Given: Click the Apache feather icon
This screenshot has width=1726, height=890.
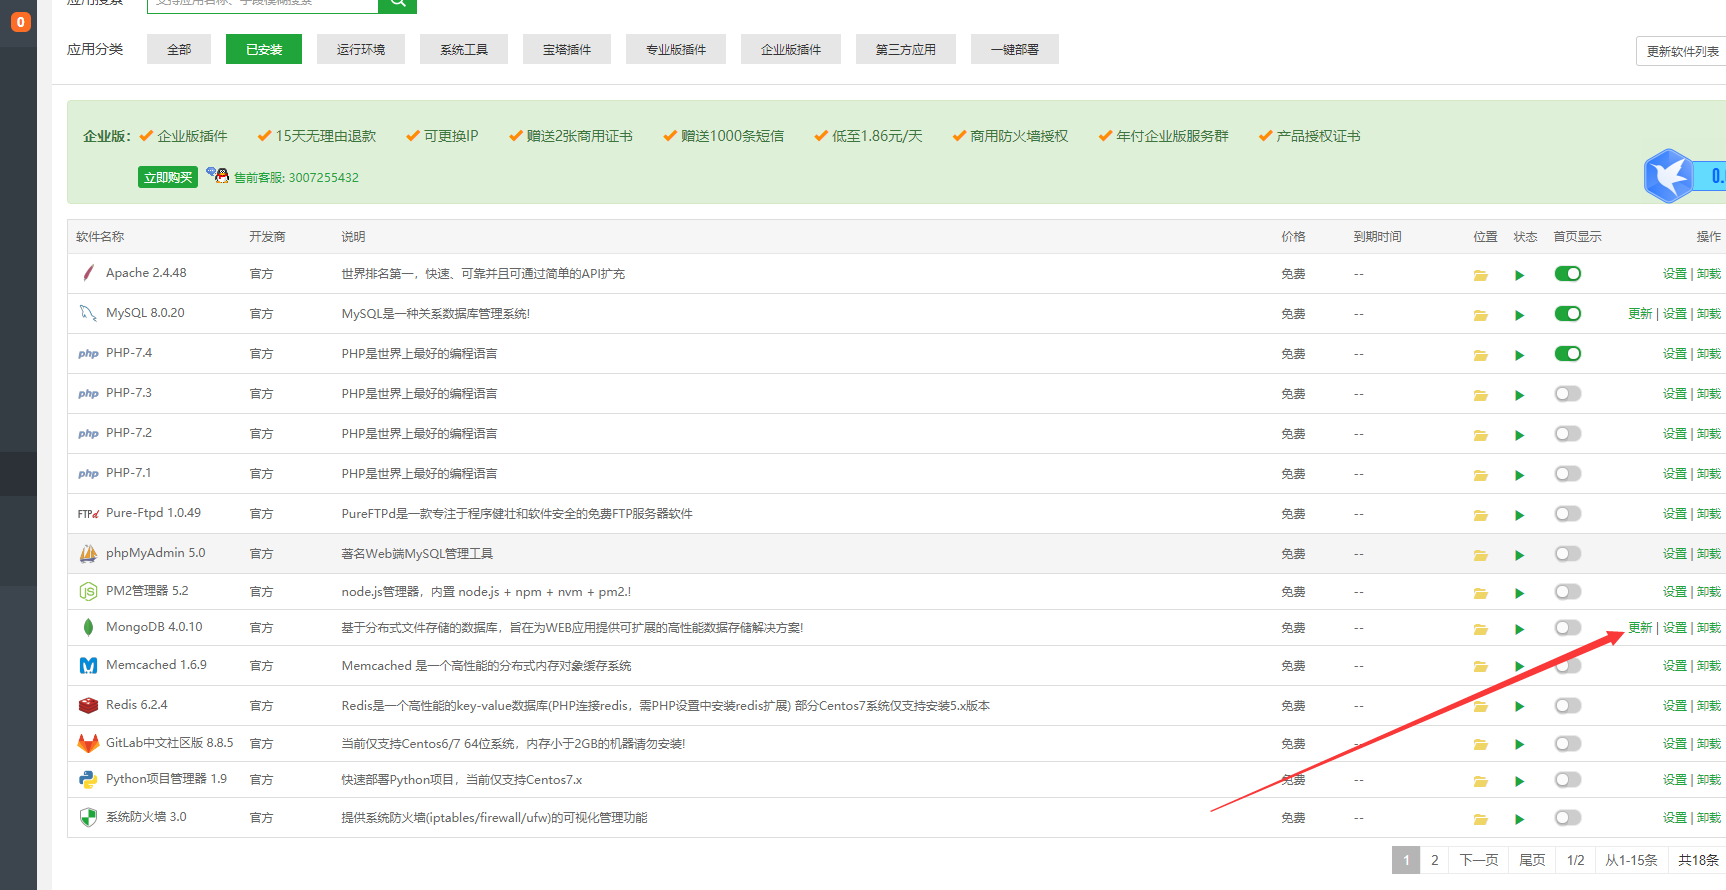Looking at the screenshot, I should [88, 273].
